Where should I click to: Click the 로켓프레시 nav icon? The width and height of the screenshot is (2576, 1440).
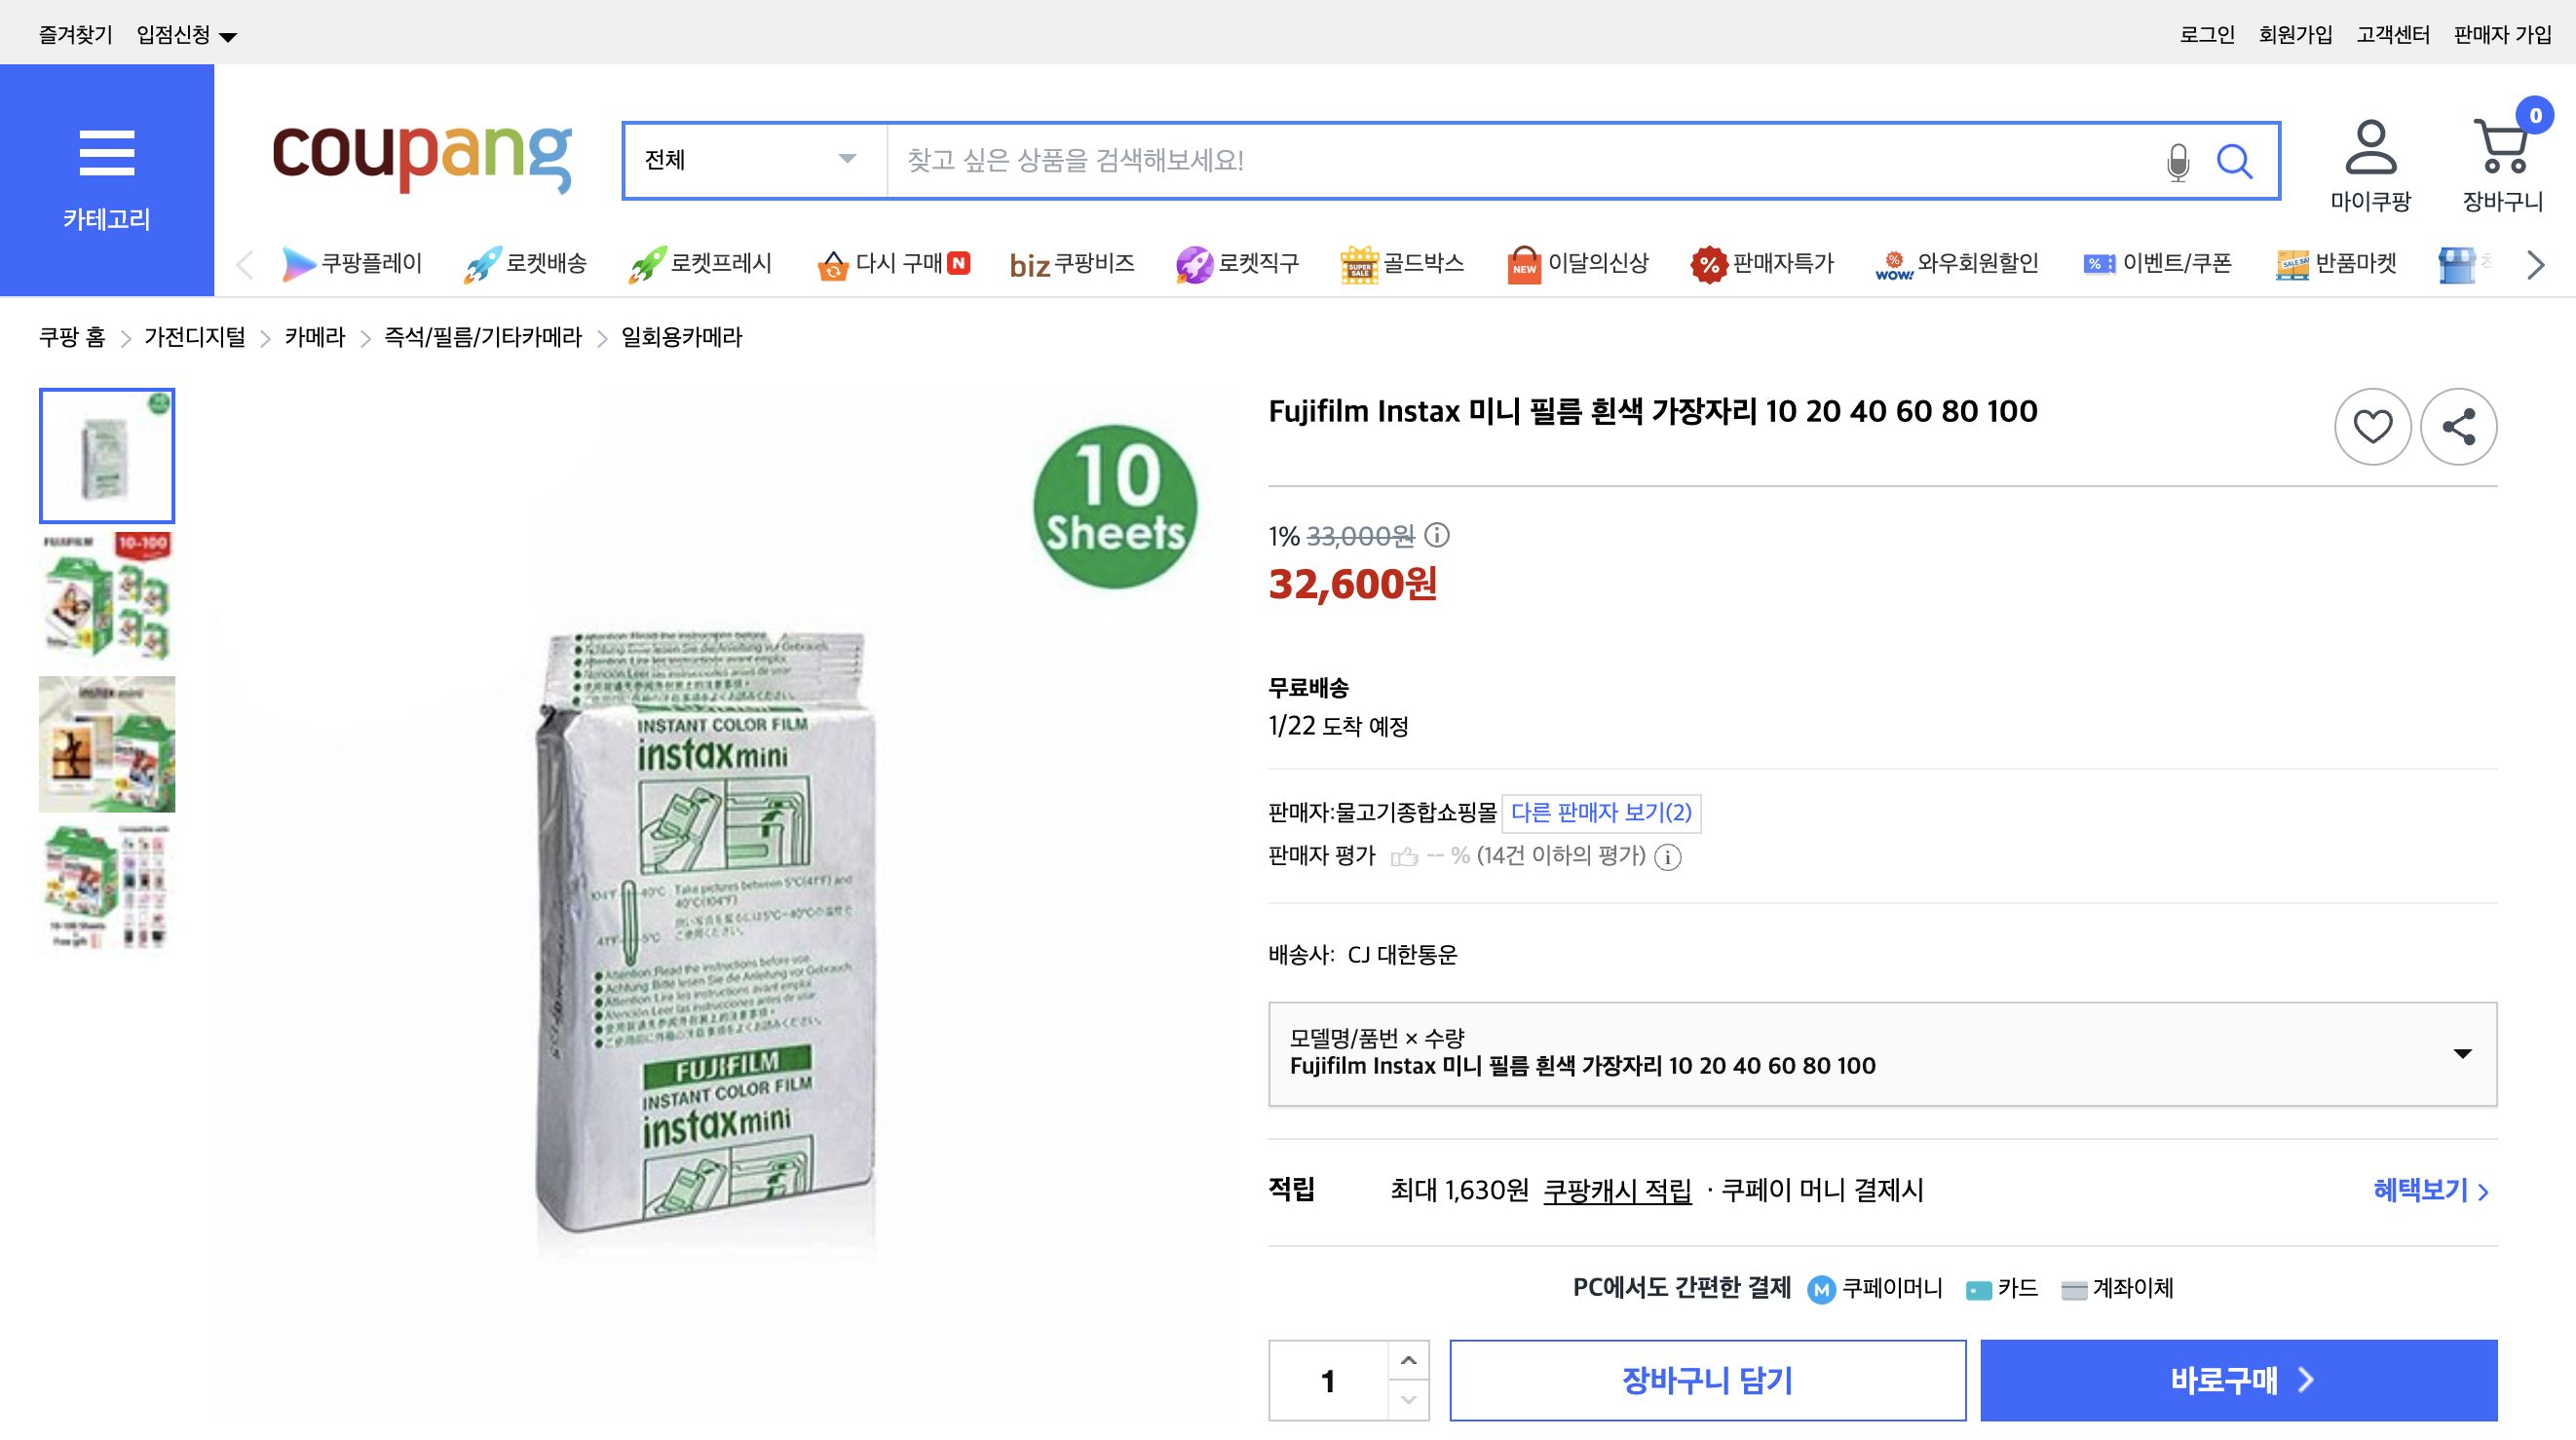click(648, 263)
